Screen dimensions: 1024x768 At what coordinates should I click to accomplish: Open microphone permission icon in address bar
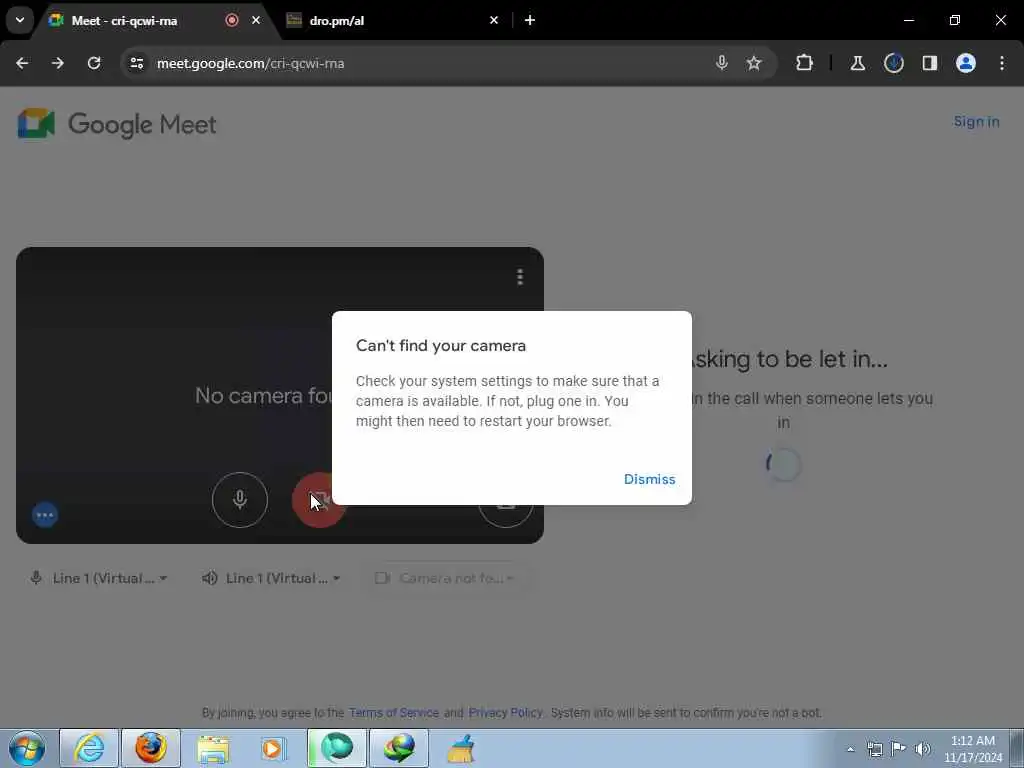coord(722,63)
